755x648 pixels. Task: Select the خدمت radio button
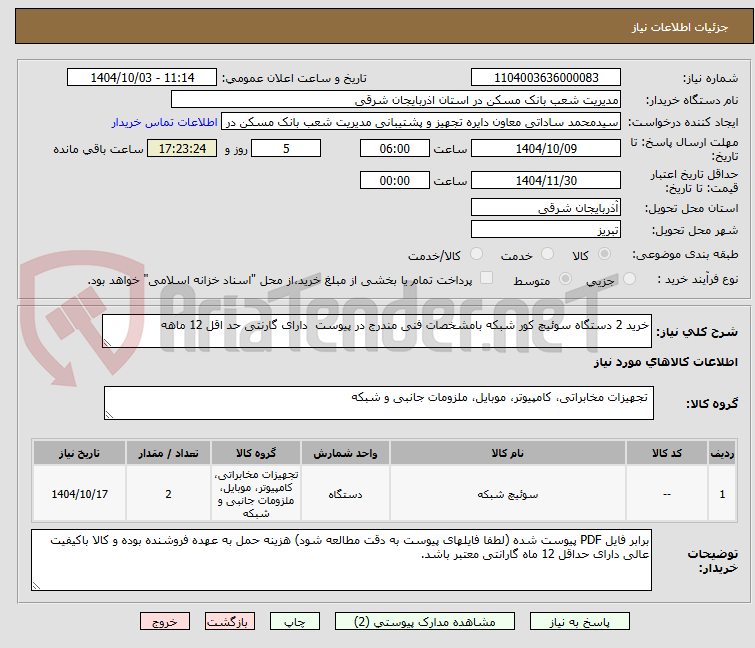[547, 254]
